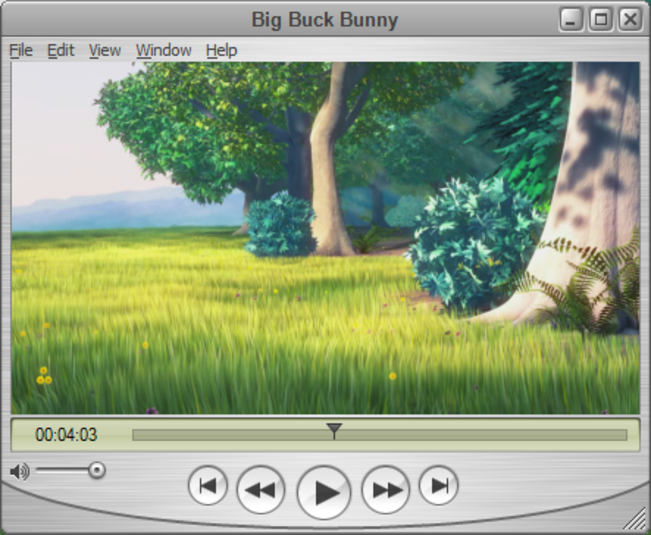Click the volume slider knob

tap(96, 470)
